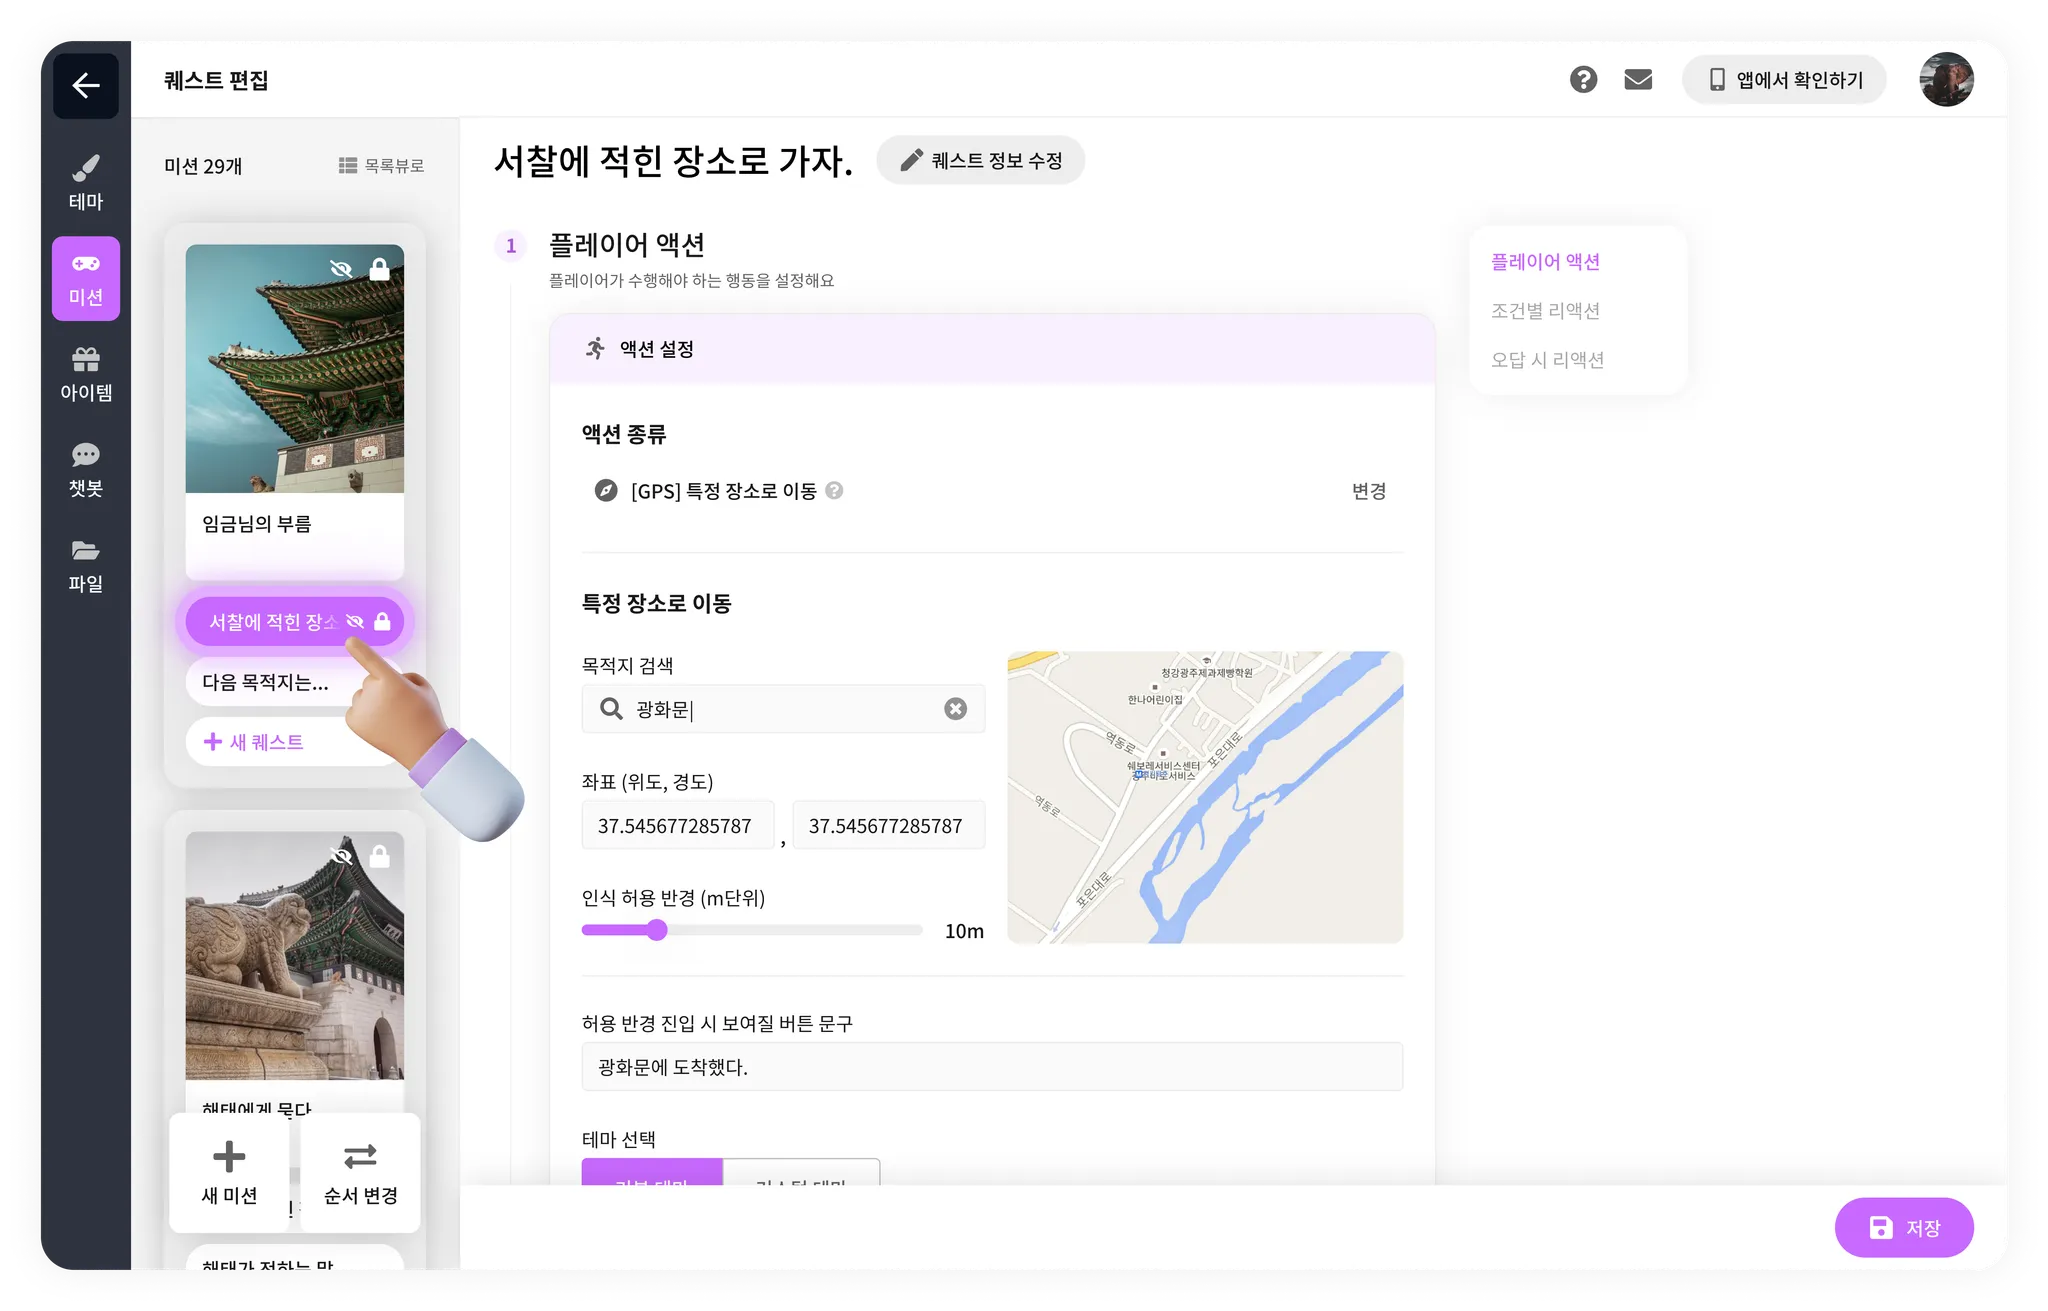Viewport: 2048px width, 1311px height.
Task: Click the help question mark icon
Action: [1583, 80]
